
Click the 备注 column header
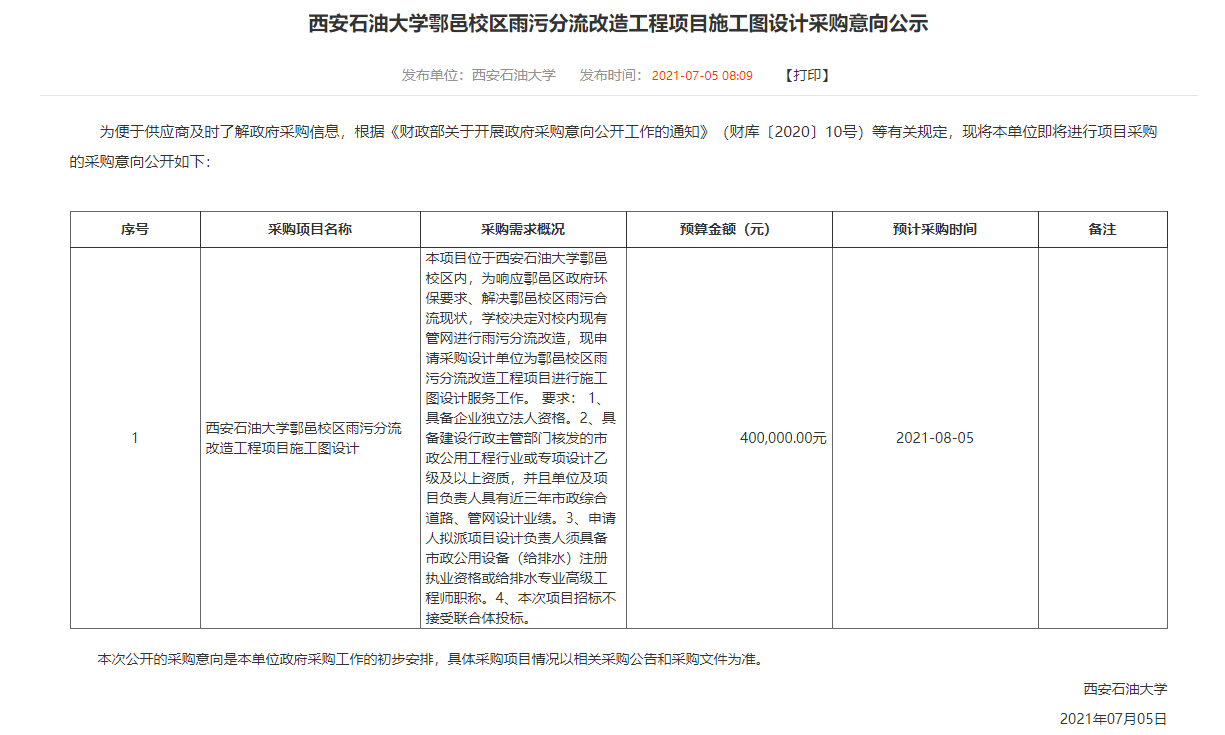point(1102,229)
